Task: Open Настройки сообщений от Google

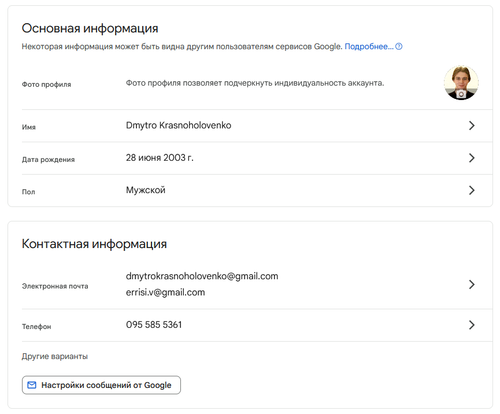Action: [x=101, y=385]
